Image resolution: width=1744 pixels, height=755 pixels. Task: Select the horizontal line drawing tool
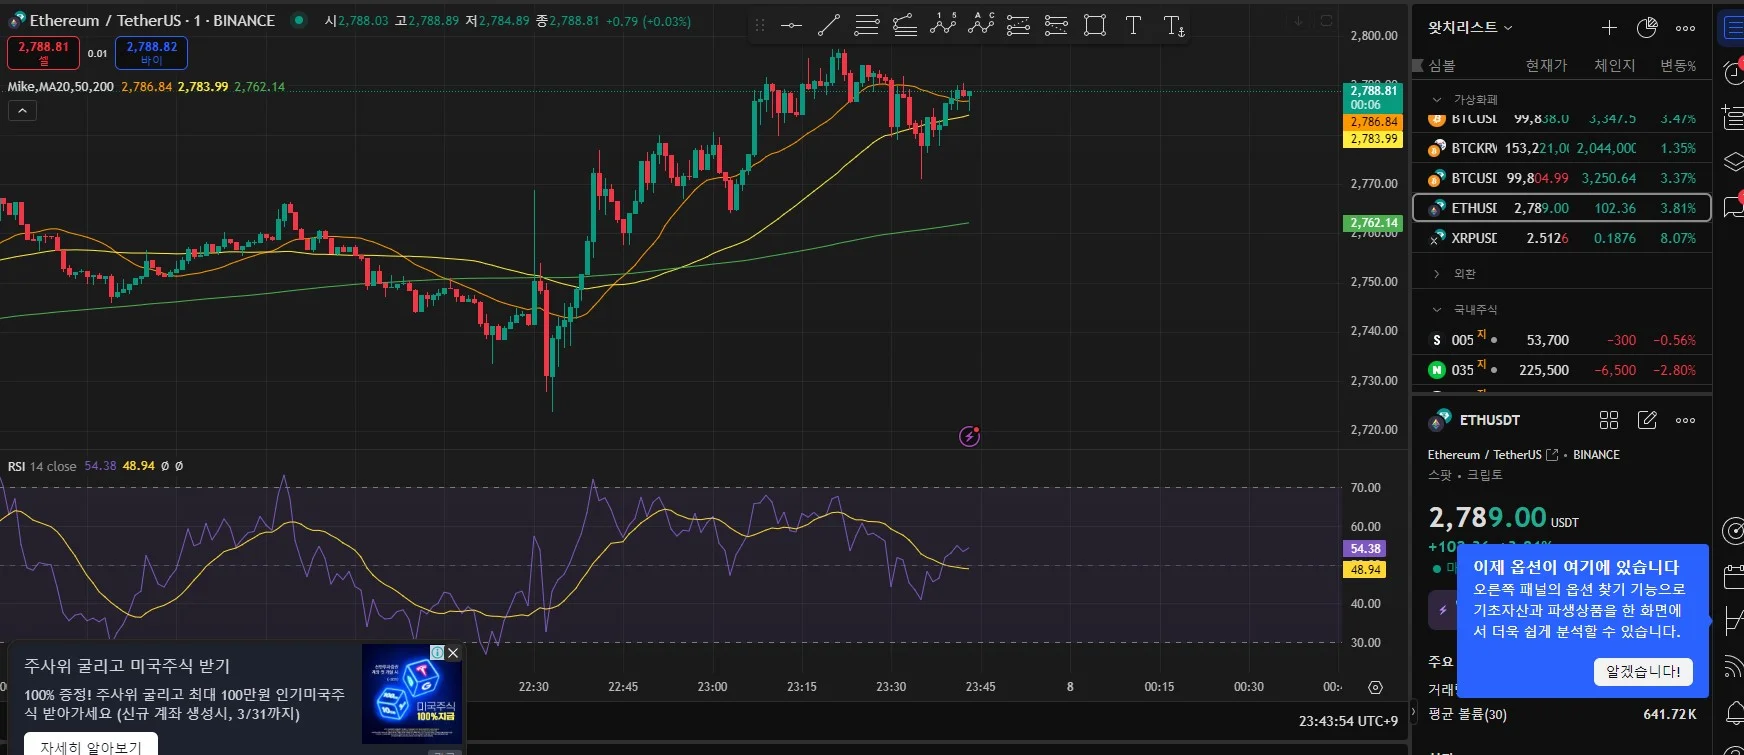791,25
